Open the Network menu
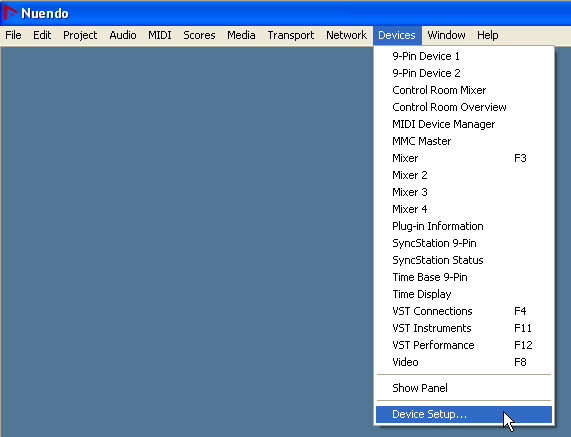Image resolution: width=571 pixels, height=437 pixels. click(x=346, y=35)
